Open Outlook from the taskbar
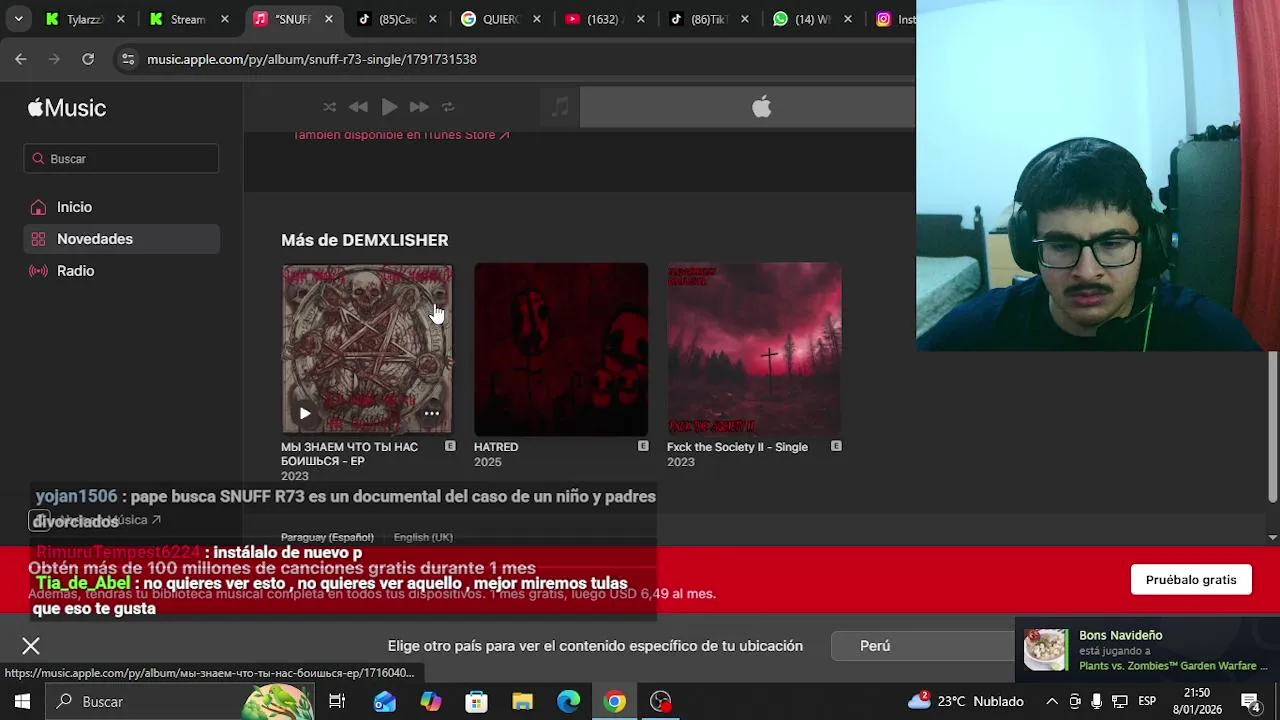The image size is (1280, 720). pyautogui.click(x=385, y=701)
